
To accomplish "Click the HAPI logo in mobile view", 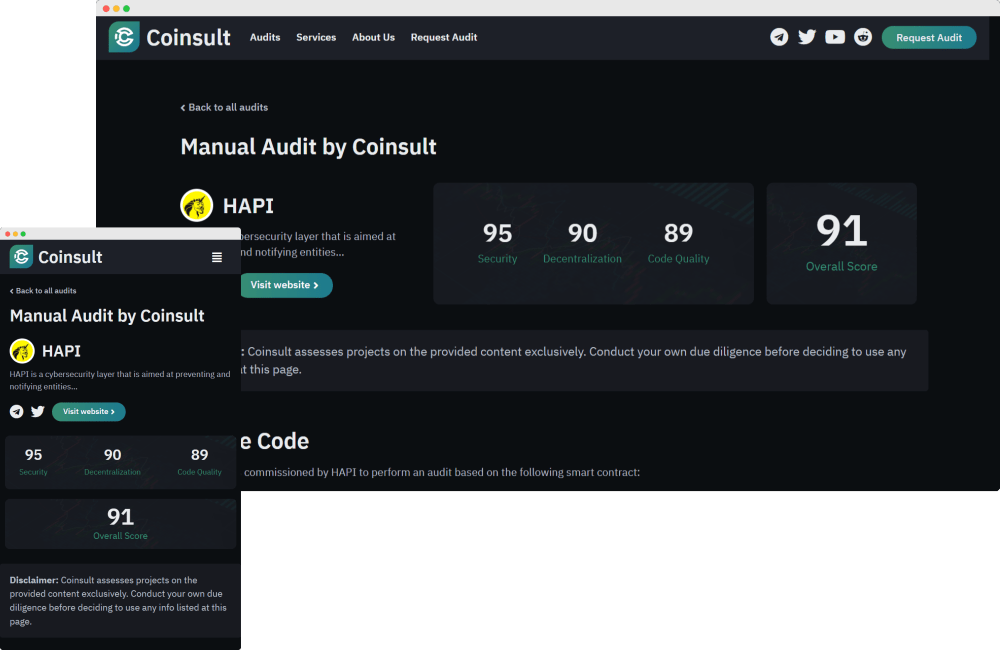I will point(22,351).
